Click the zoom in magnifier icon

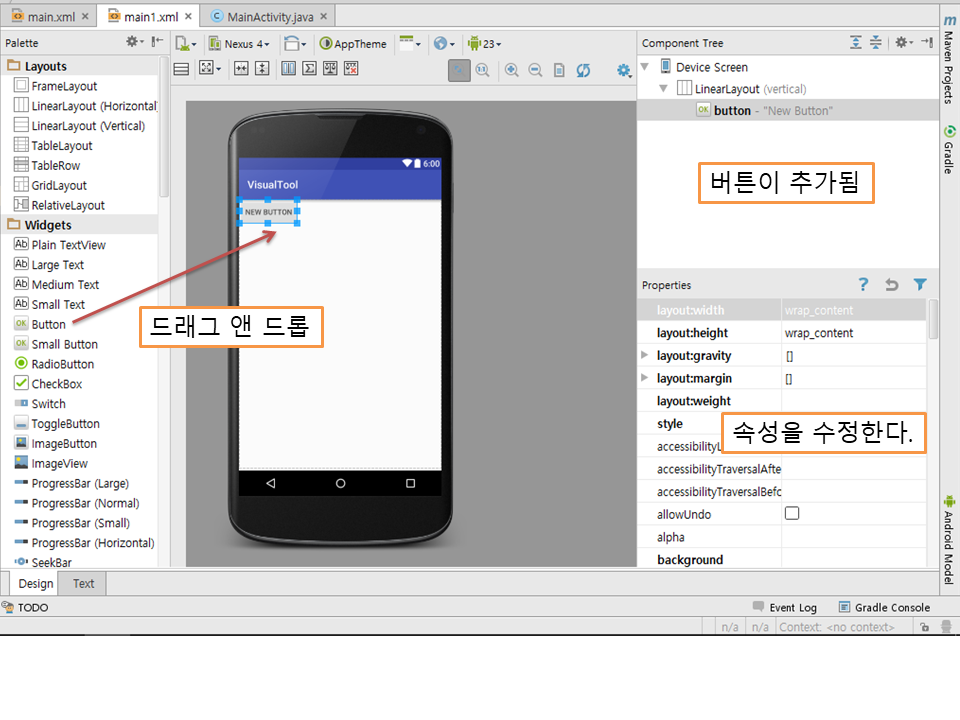tap(512, 69)
